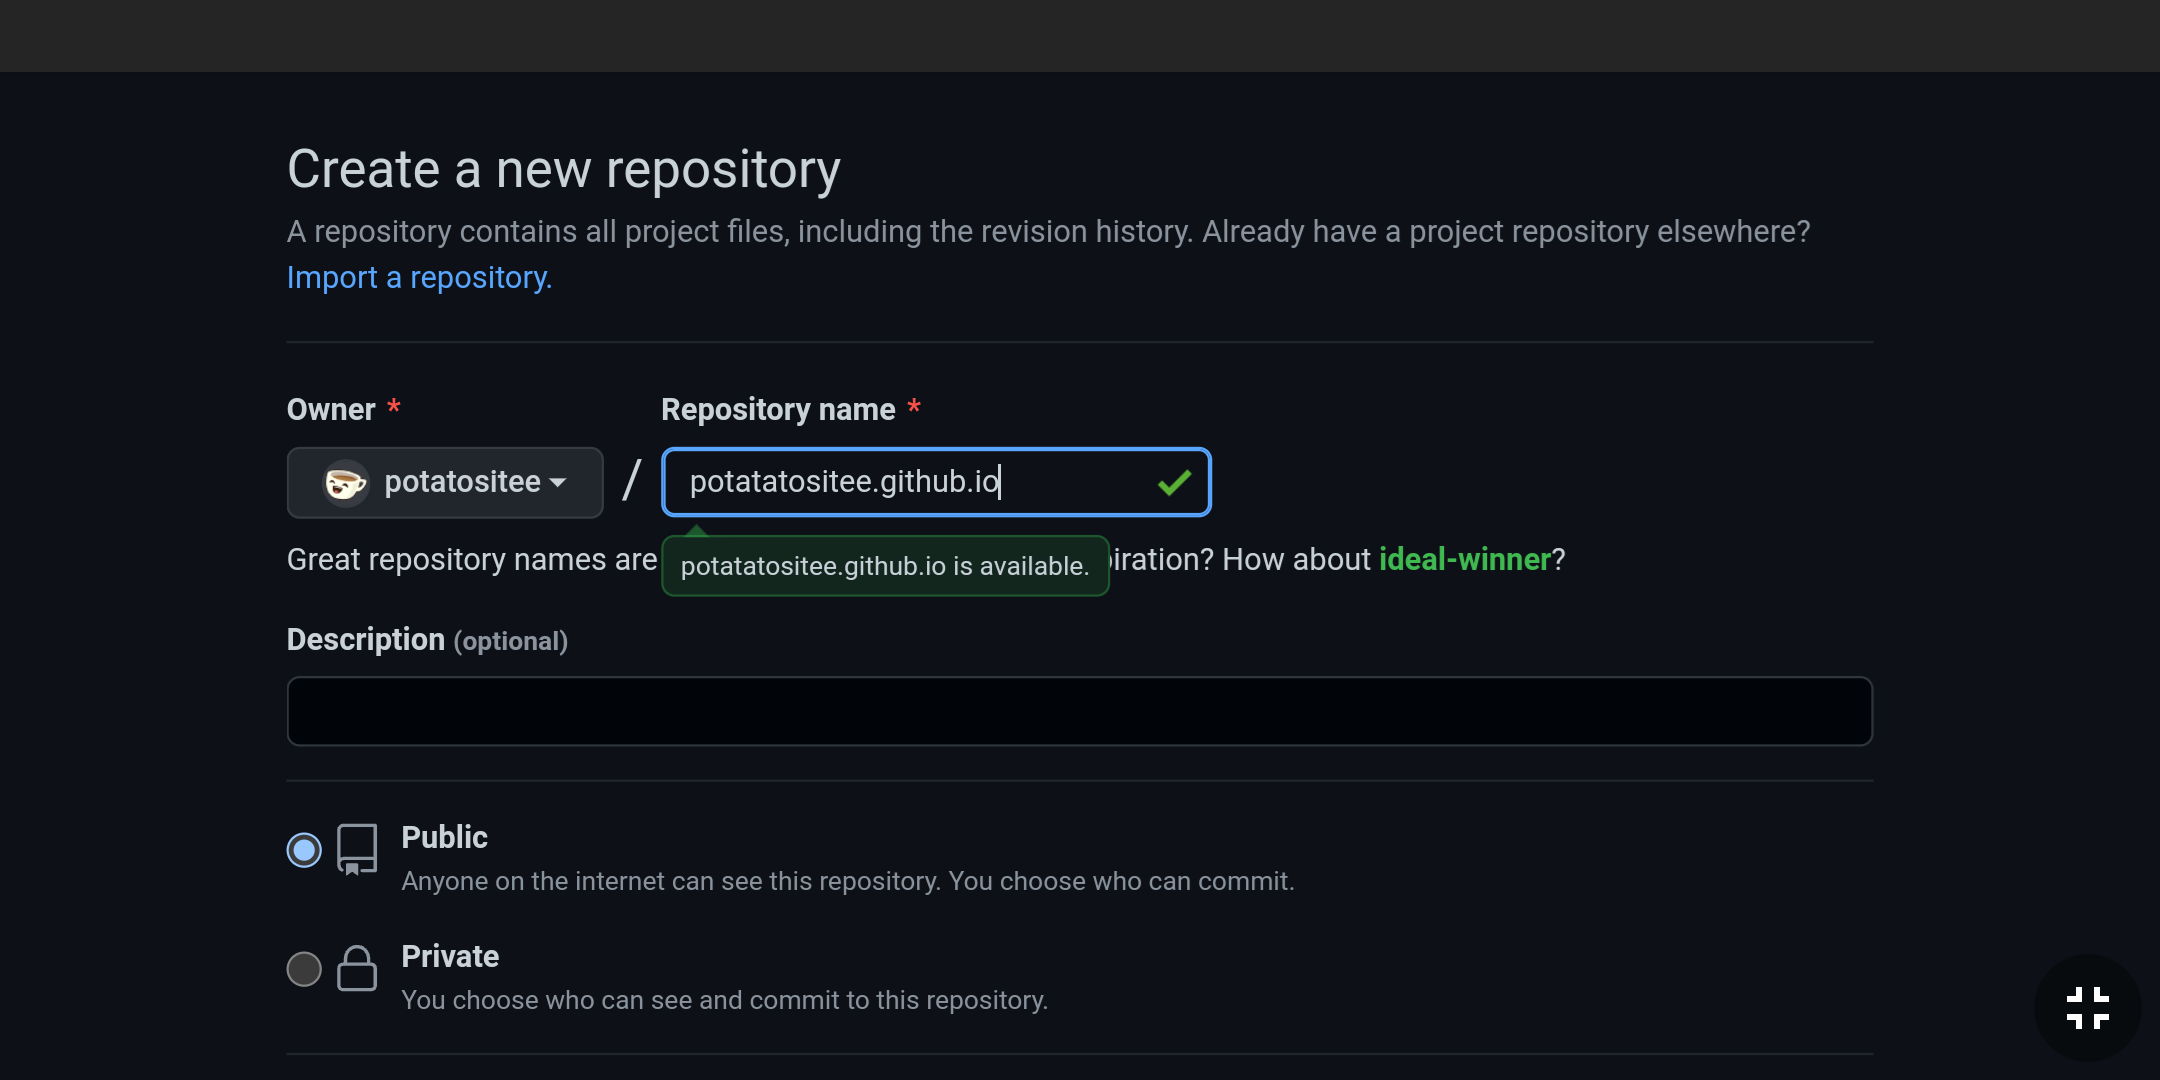Use the suggested name ideal-winner
The width and height of the screenshot is (2160, 1080).
(x=1464, y=559)
